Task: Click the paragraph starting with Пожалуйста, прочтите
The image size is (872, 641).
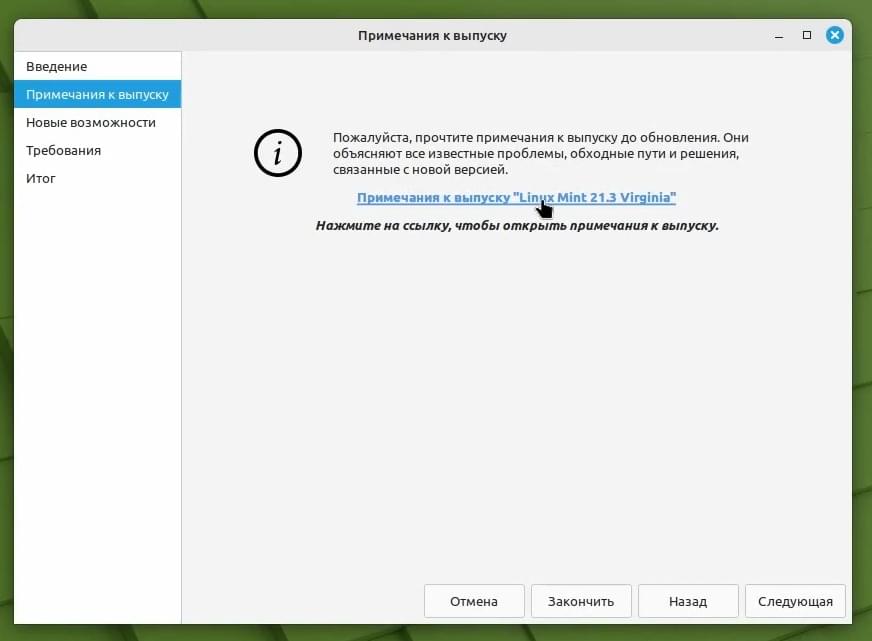Action: coord(541,153)
